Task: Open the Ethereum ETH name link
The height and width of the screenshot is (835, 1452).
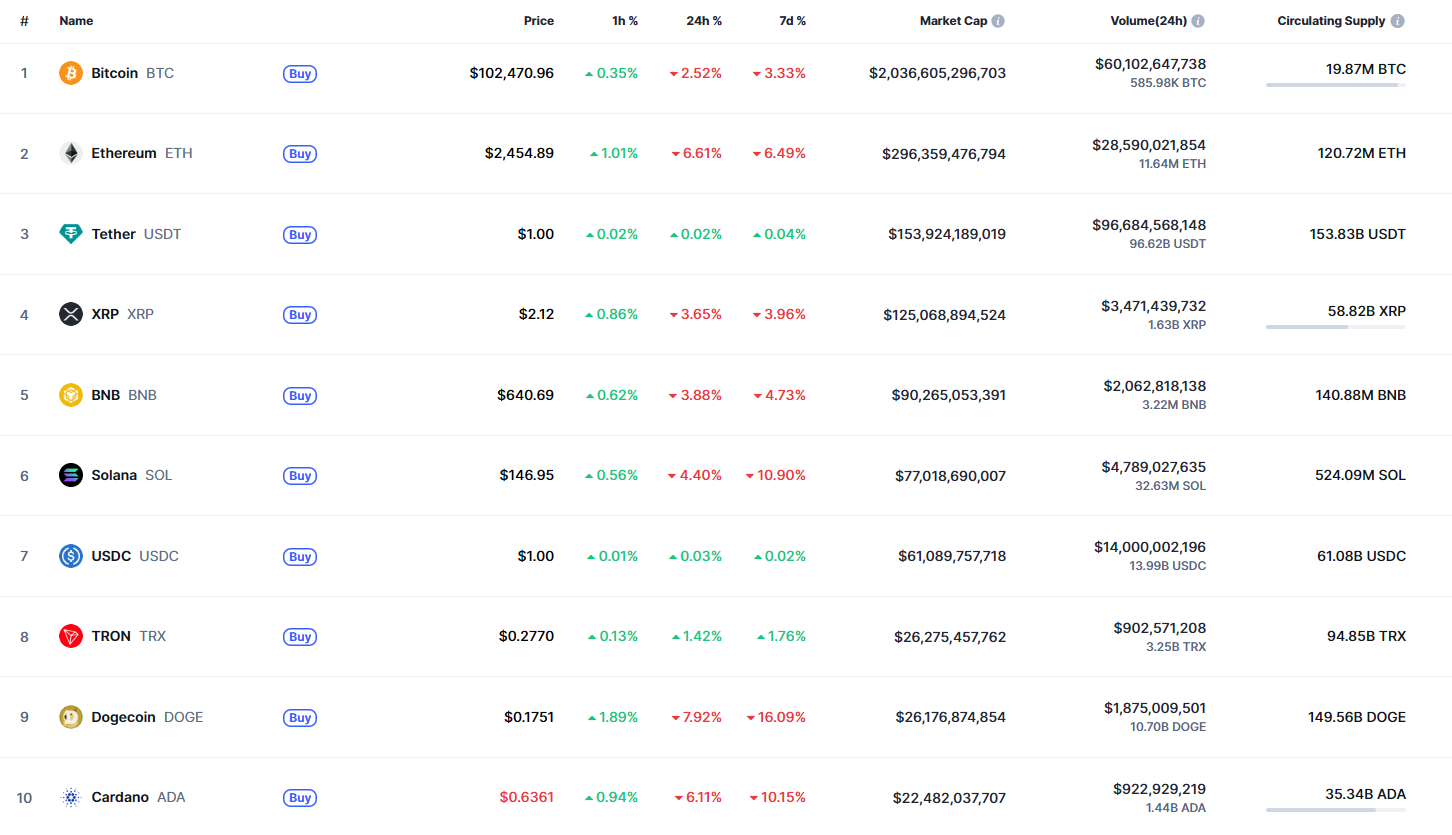Action: pos(142,153)
